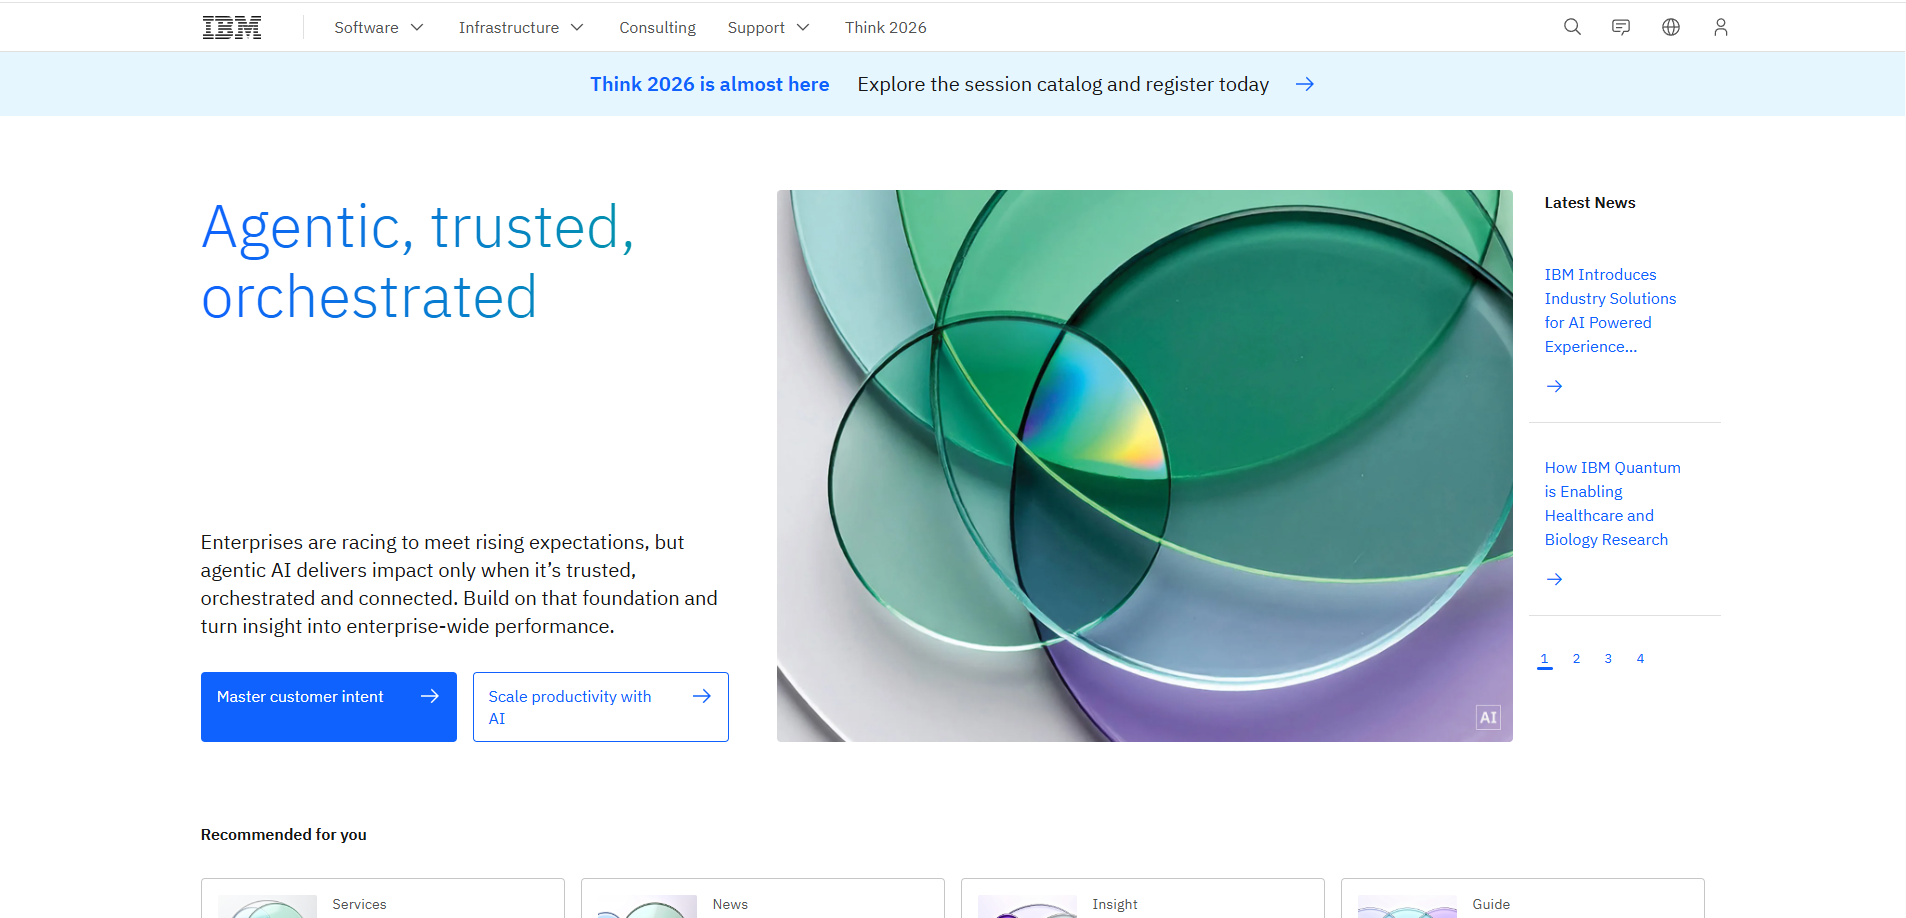Open Think 2026 is almost here link
This screenshot has width=1906, height=918.
pyautogui.click(x=709, y=84)
